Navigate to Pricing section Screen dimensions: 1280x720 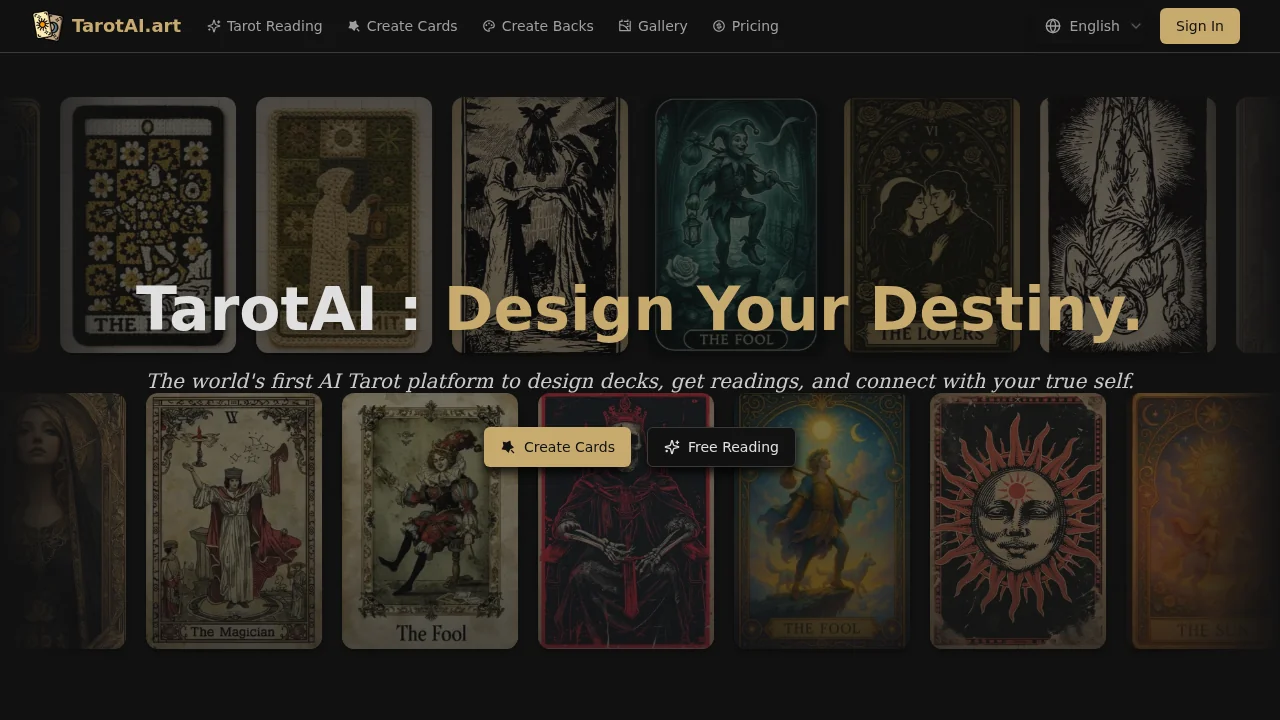click(754, 26)
